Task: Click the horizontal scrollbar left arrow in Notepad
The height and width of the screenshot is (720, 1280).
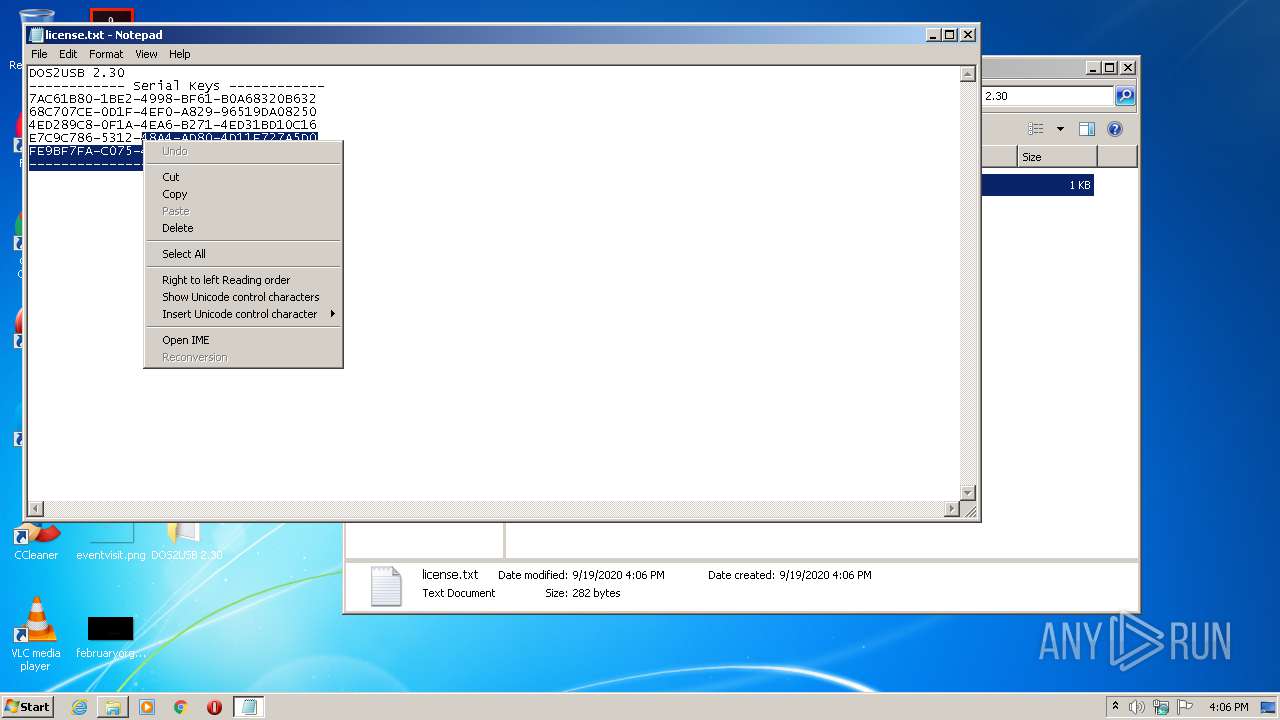Action: point(36,509)
